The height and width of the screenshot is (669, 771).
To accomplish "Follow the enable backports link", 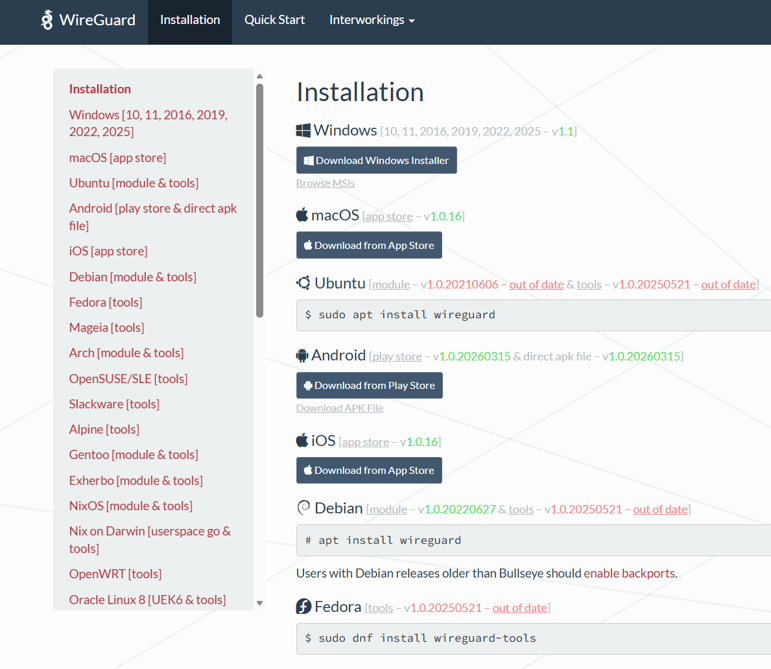I will pos(629,574).
